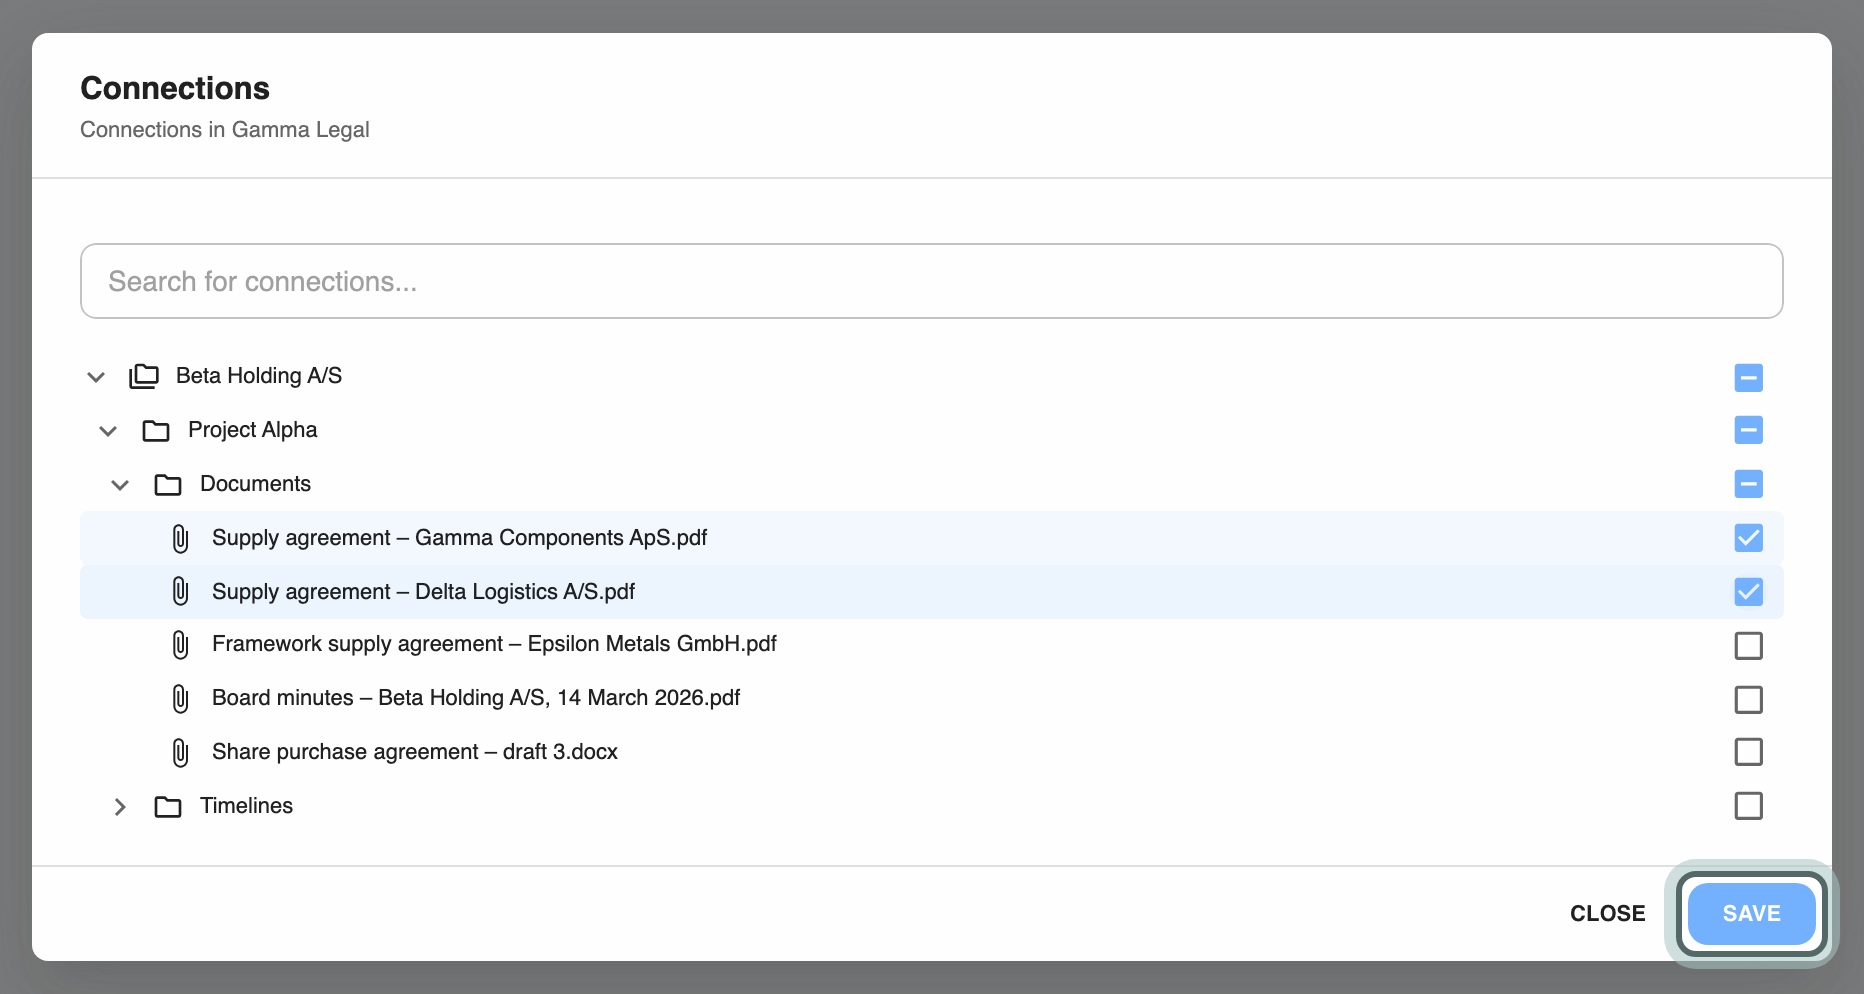Image resolution: width=1864 pixels, height=994 pixels.
Task: Collapse the Documents folder
Action: tap(120, 485)
